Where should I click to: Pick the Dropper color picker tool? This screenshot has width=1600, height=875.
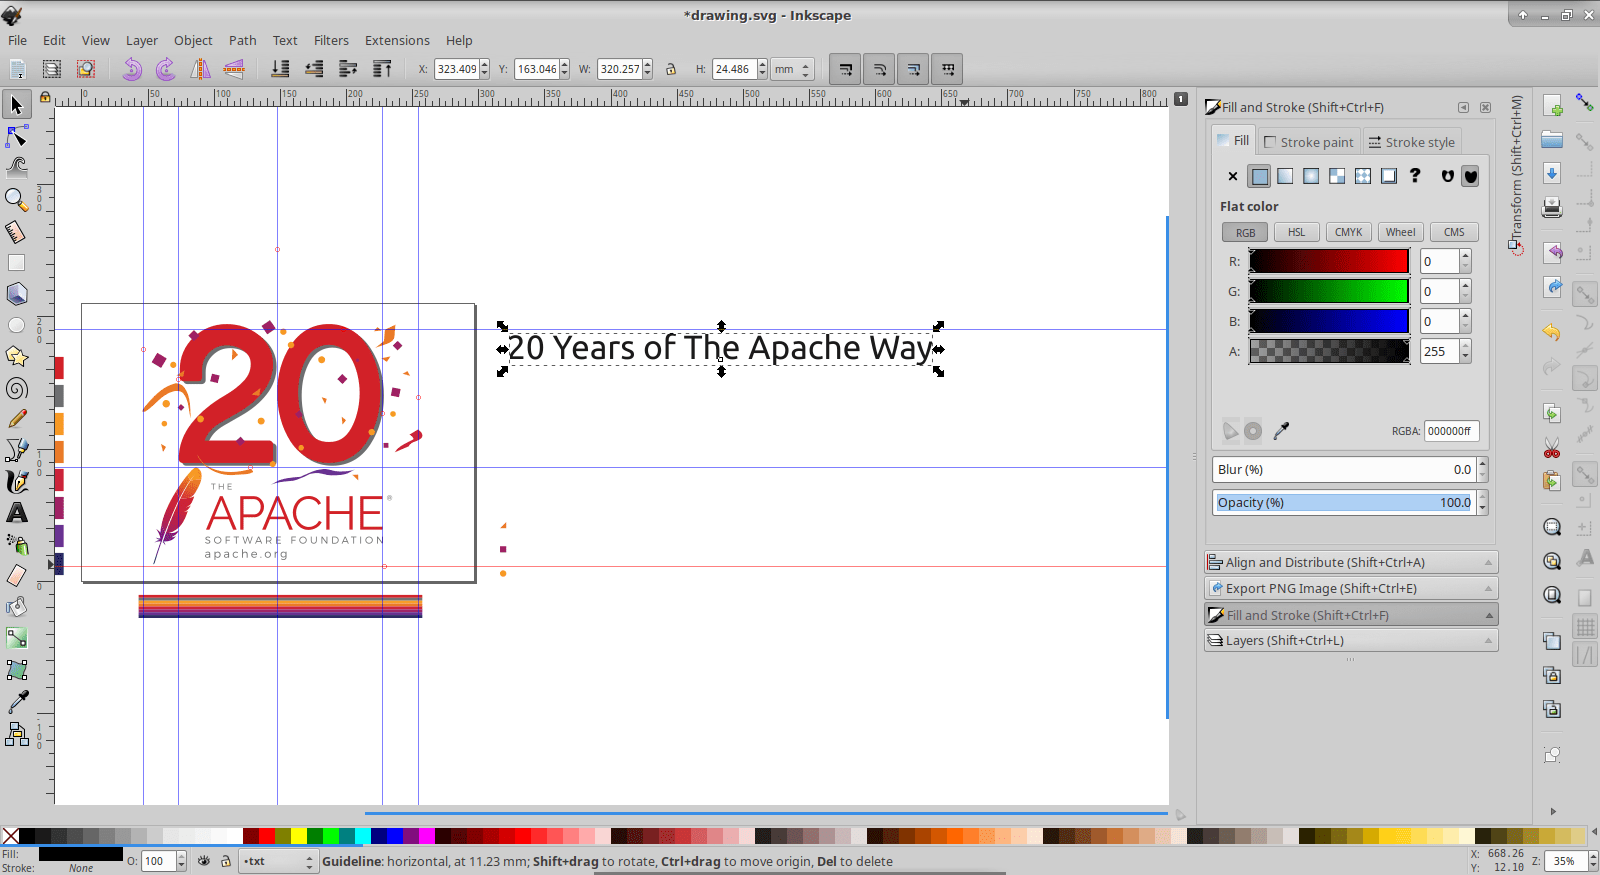click(x=17, y=702)
